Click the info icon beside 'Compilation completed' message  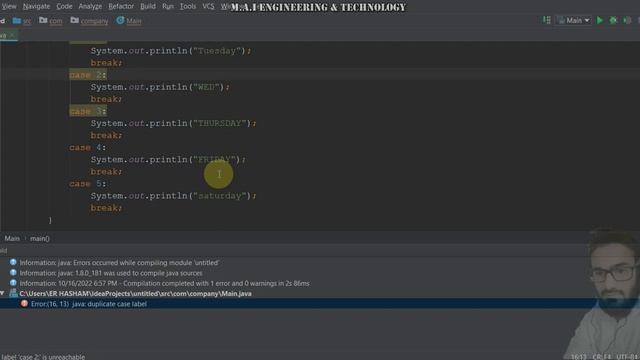pyautogui.click(x=13, y=283)
